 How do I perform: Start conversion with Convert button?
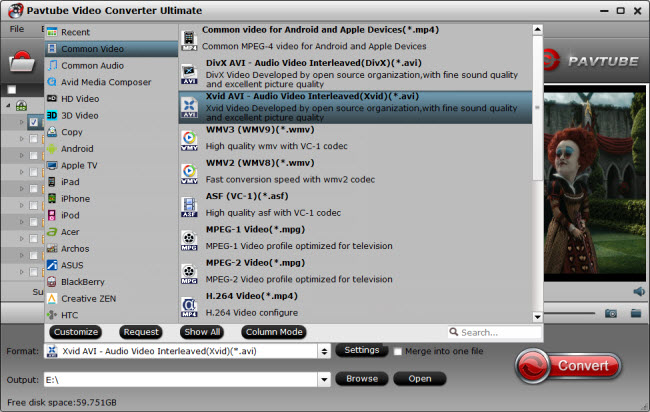pyautogui.click(x=568, y=366)
